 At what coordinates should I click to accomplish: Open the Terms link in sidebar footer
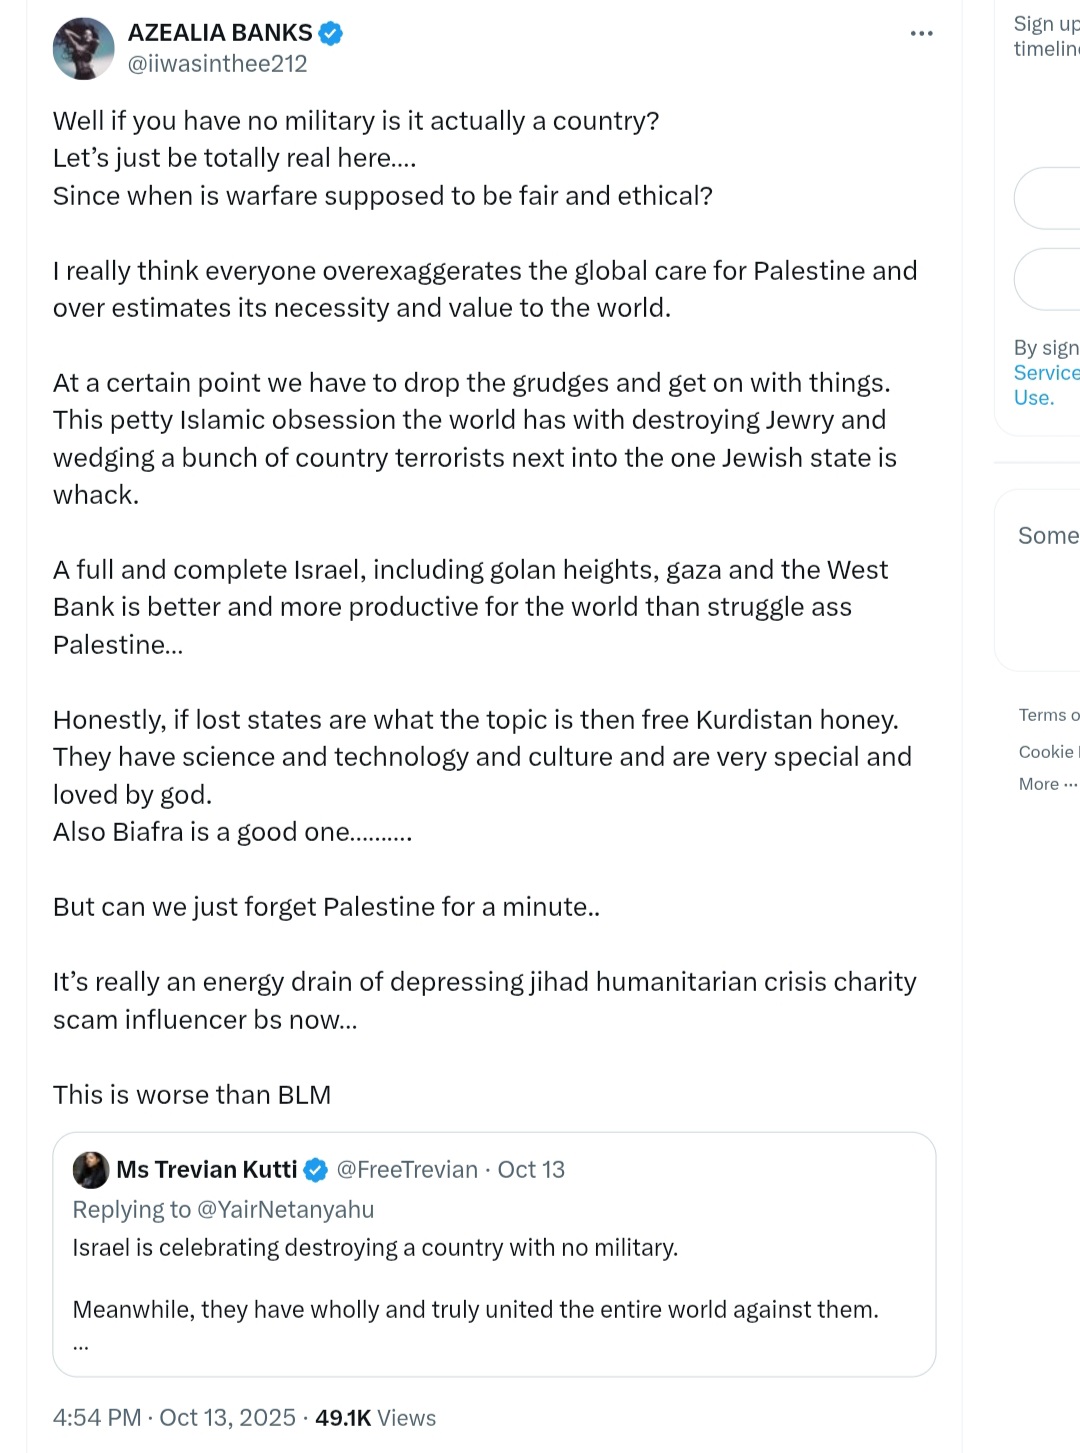click(x=1049, y=715)
